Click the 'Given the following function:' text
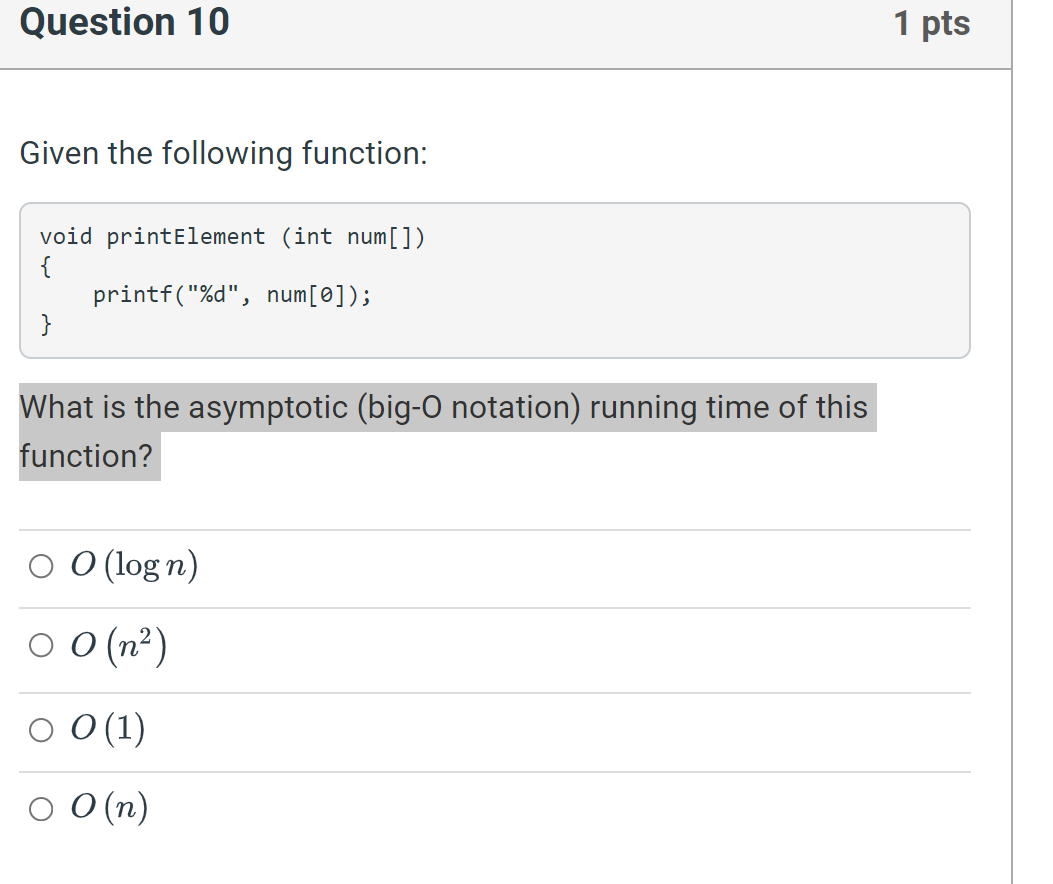The image size is (1053, 884). 224,154
